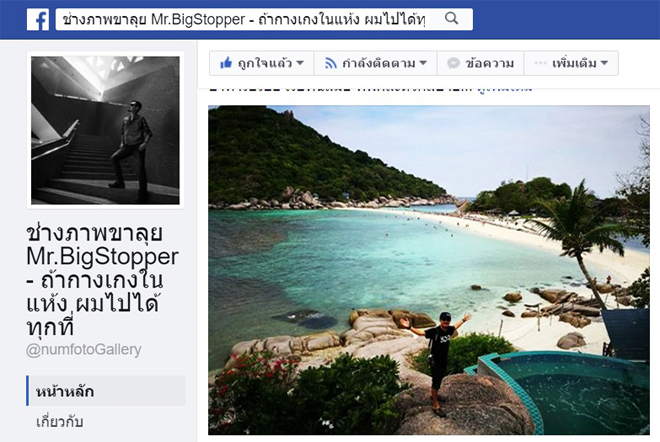
Task: Open the เกี่ยวกับ sidebar tab
Action: click(60, 421)
